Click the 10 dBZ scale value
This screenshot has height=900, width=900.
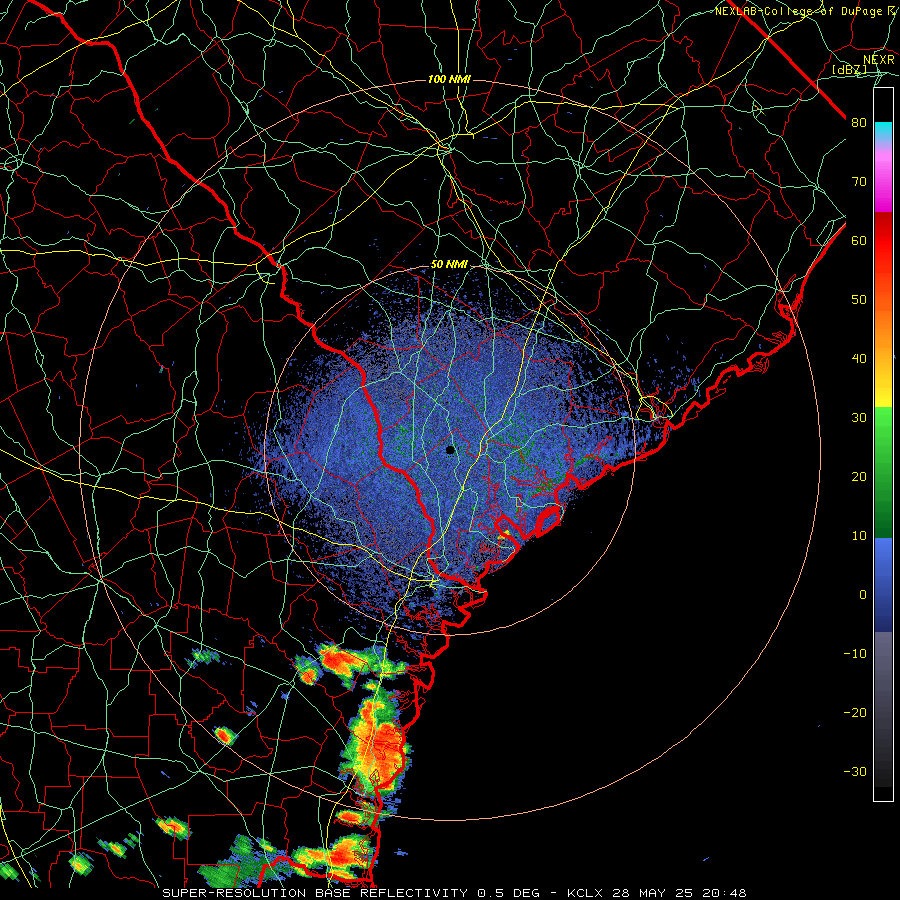pyautogui.click(x=859, y=536)
